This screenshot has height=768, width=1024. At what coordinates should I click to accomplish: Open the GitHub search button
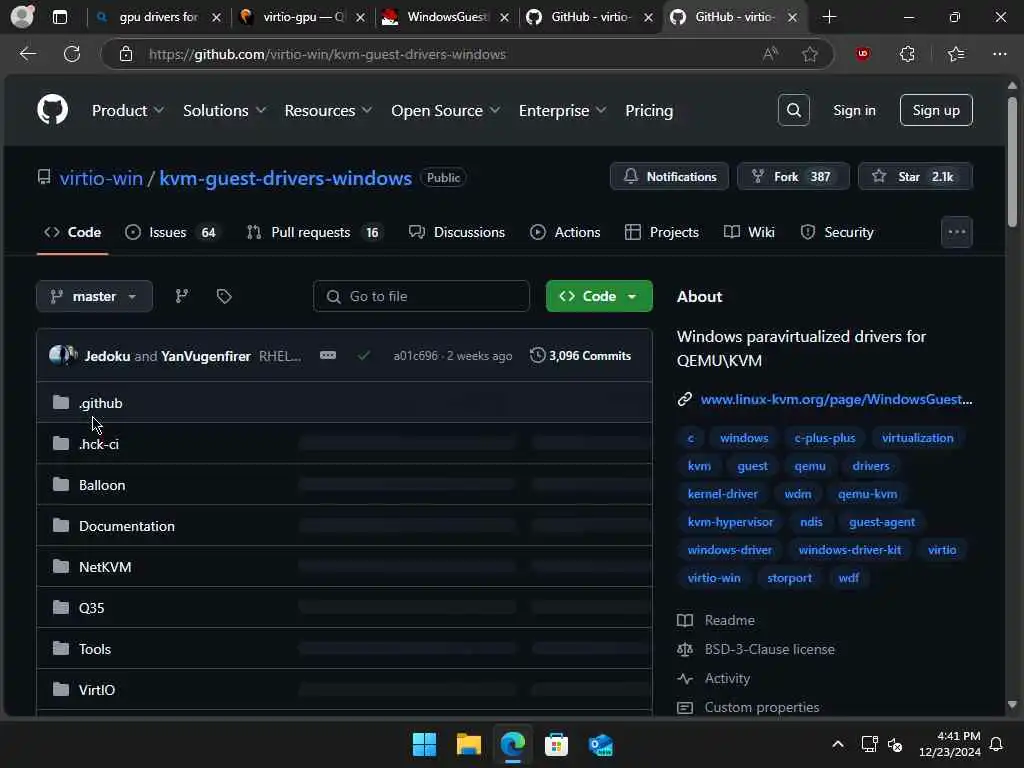point(793,110)
